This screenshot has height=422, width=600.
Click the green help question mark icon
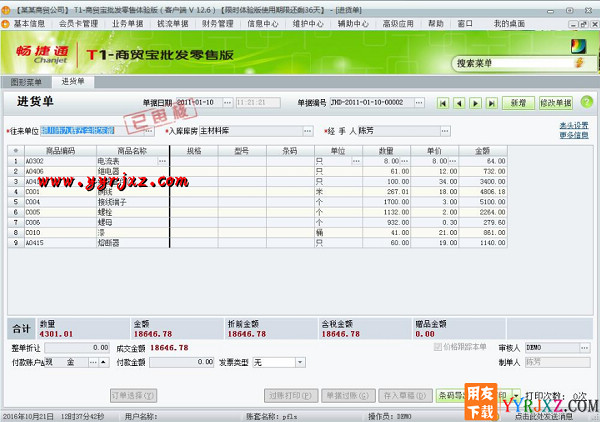click(x=586, y=102)
